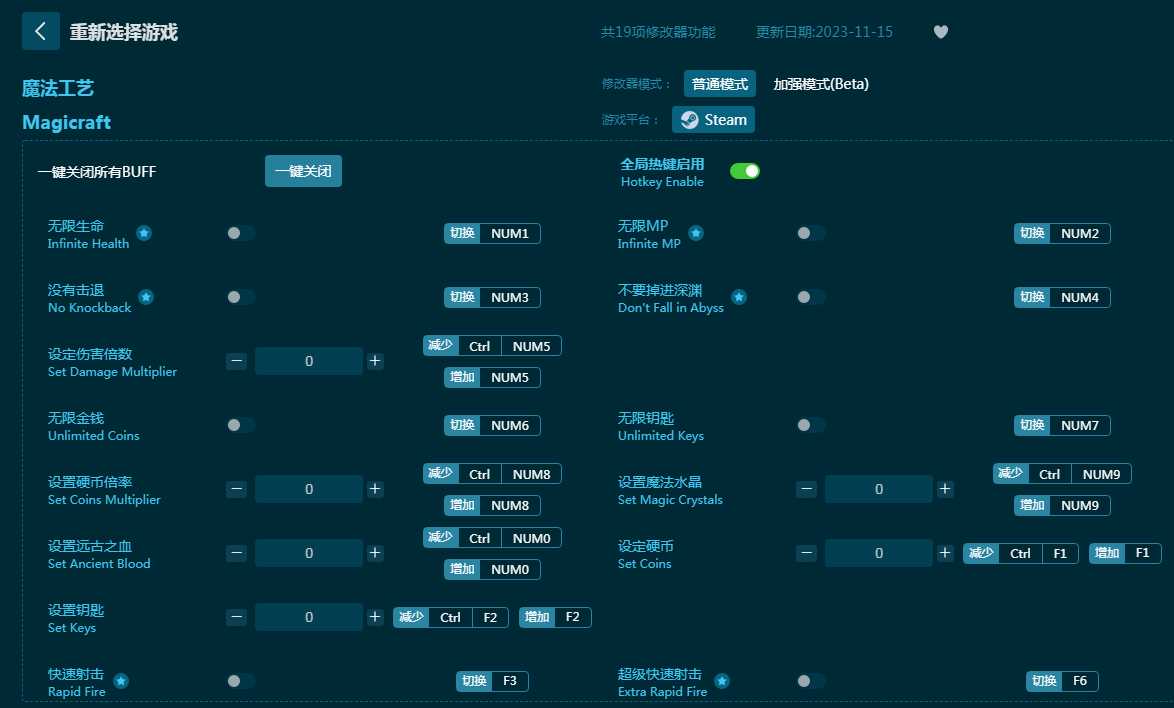Click 增加 F2 hotkey for Set Keys
Screen dimensions: 1174x708
pyautogui.click(x=555, y=617)
